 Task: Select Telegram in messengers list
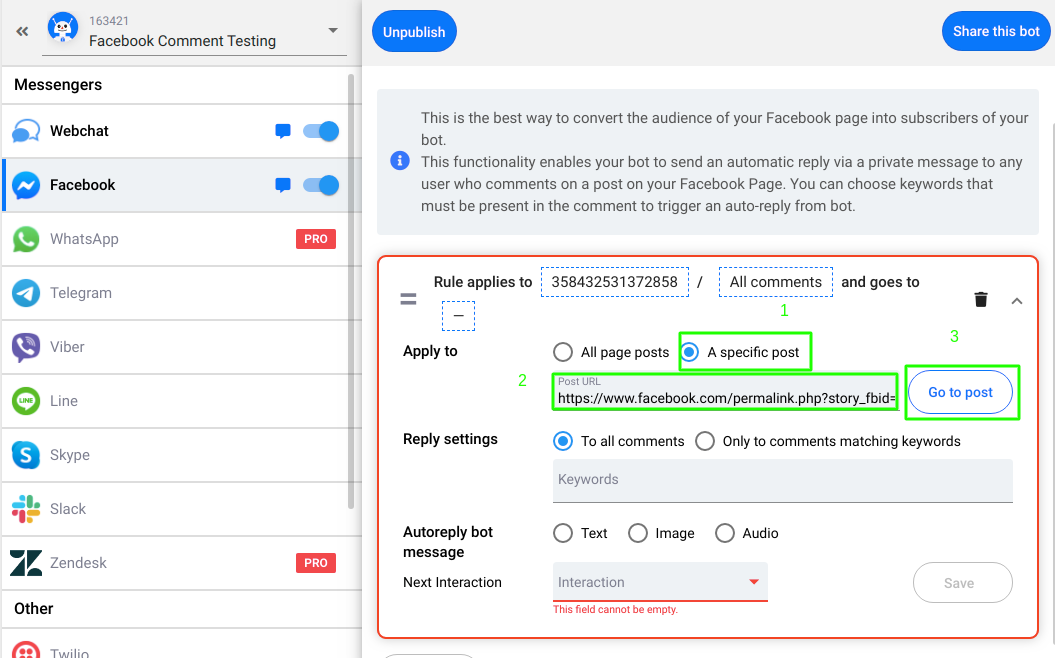tap(182, 293)
